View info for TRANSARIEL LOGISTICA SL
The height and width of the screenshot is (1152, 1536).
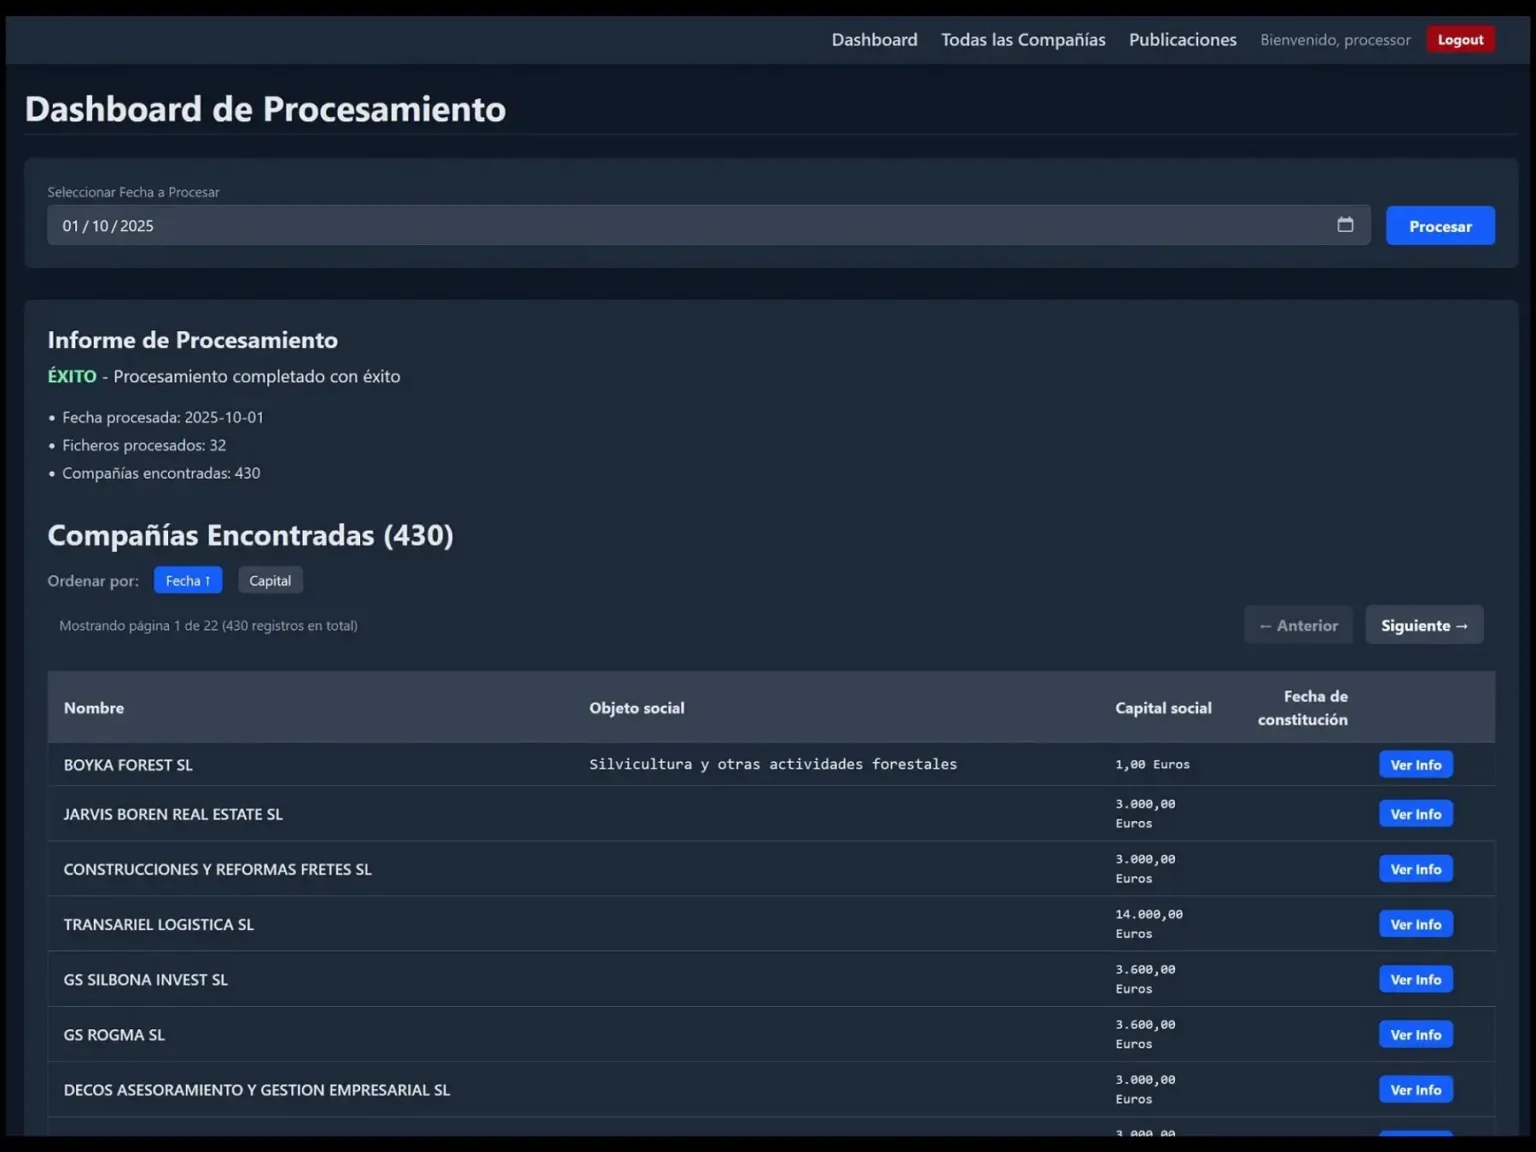[x=1415, y=923]
